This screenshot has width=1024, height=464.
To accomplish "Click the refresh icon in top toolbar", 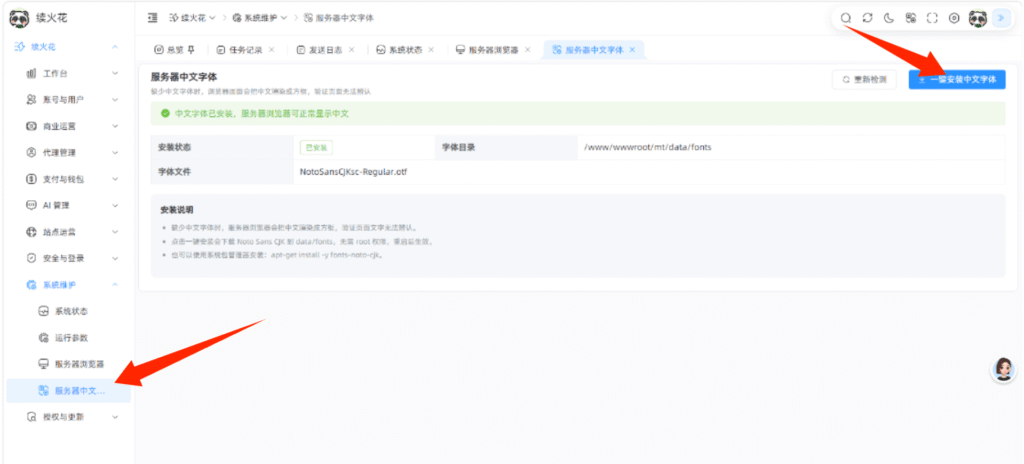I will click(867, 18).
